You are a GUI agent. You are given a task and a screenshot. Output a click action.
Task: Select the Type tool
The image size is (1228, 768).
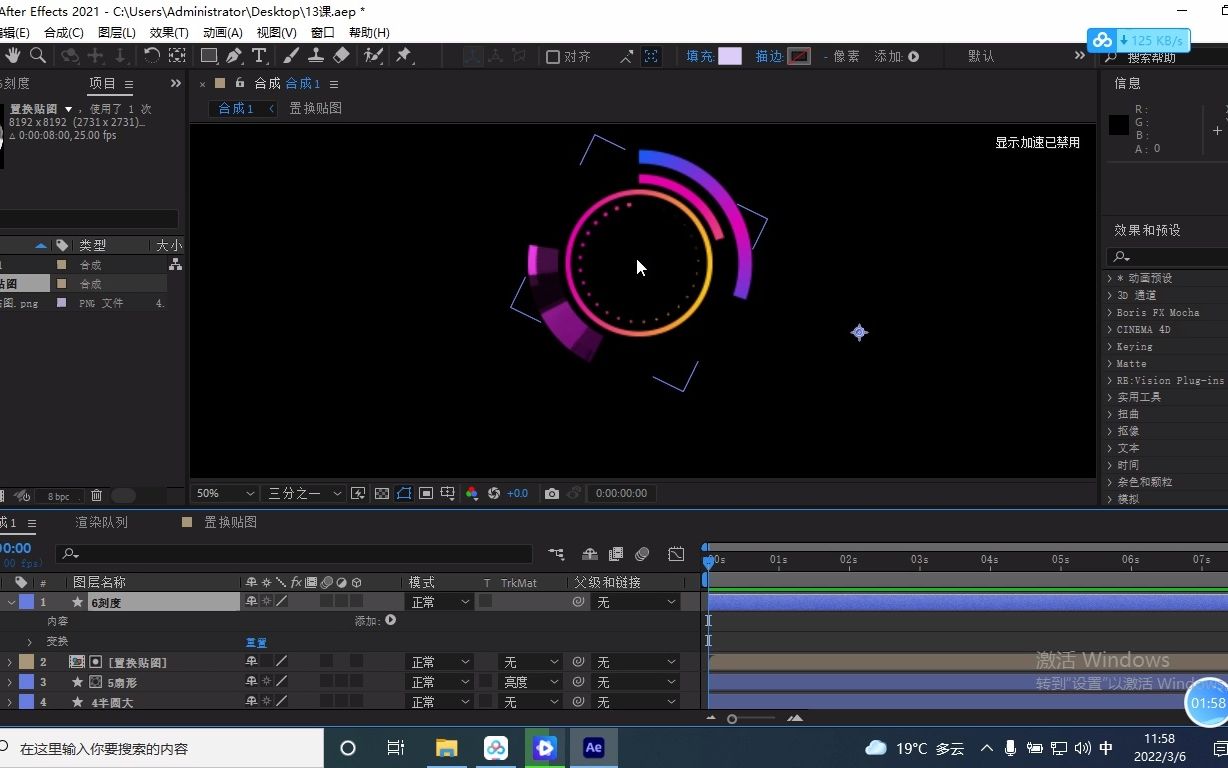[x=258, y=56]
